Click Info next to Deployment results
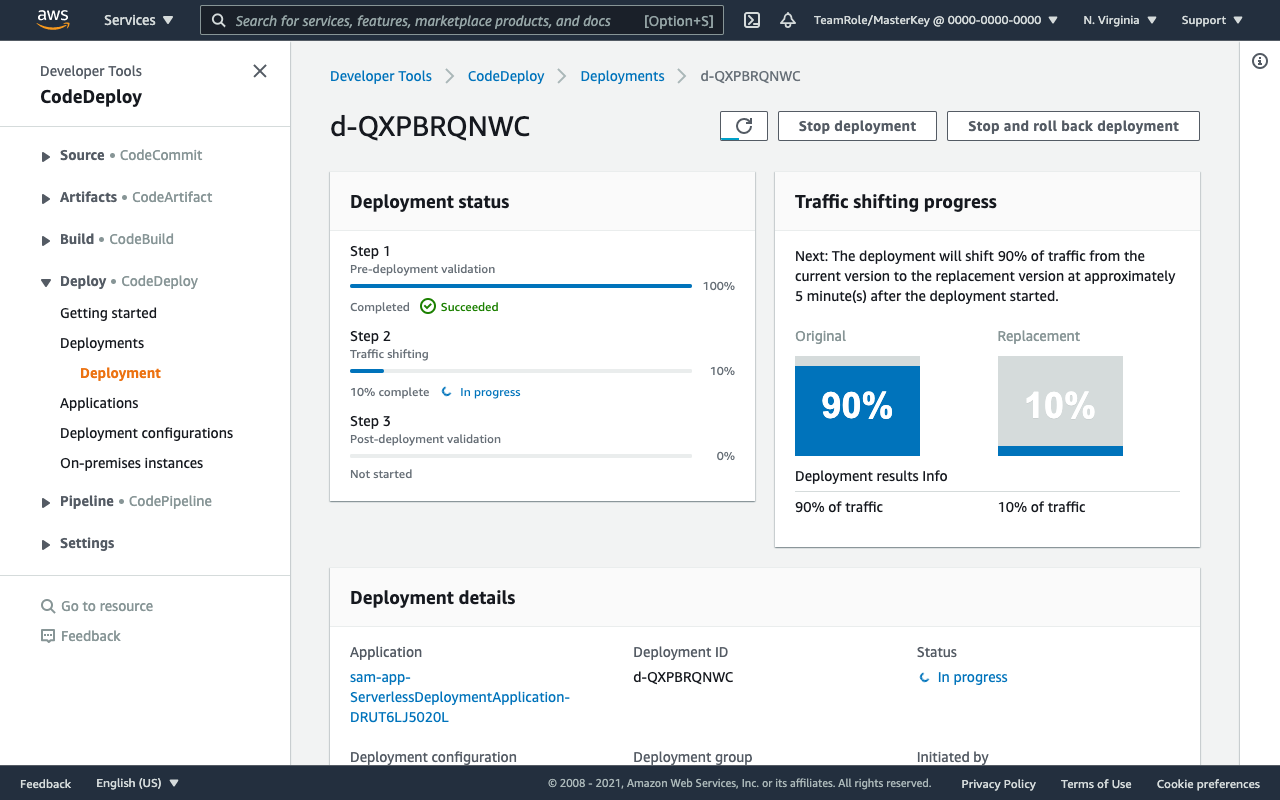Viewport: 1280px width, 800px height. [935, 476]
